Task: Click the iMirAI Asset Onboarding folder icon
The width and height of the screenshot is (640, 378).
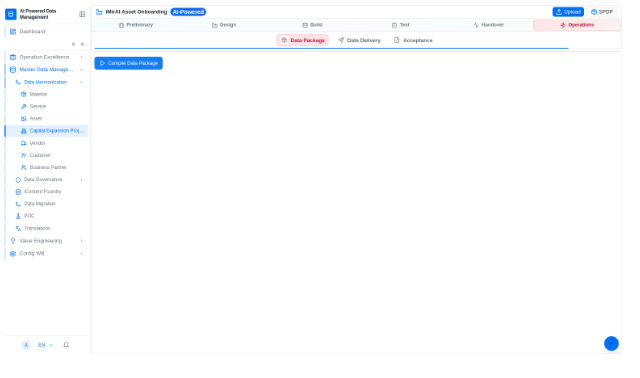Action: point(99,12)
